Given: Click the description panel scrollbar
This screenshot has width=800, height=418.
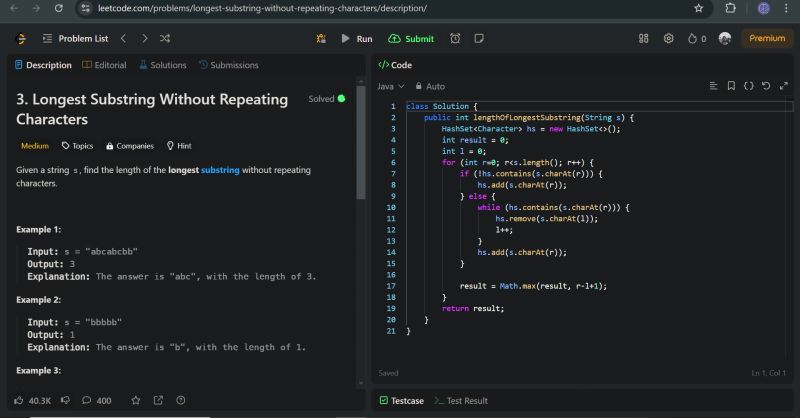Looking at the screenshot, I should pos(361,142).
